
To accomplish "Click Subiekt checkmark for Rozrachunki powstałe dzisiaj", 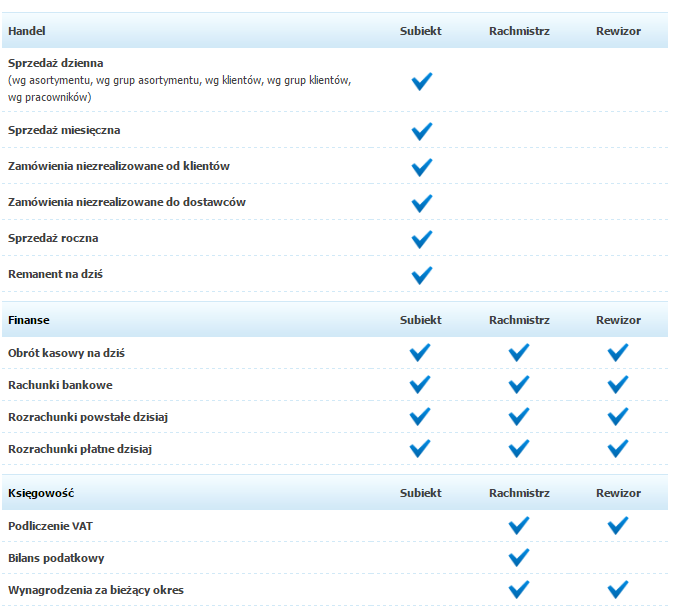I will pos(420,417).
